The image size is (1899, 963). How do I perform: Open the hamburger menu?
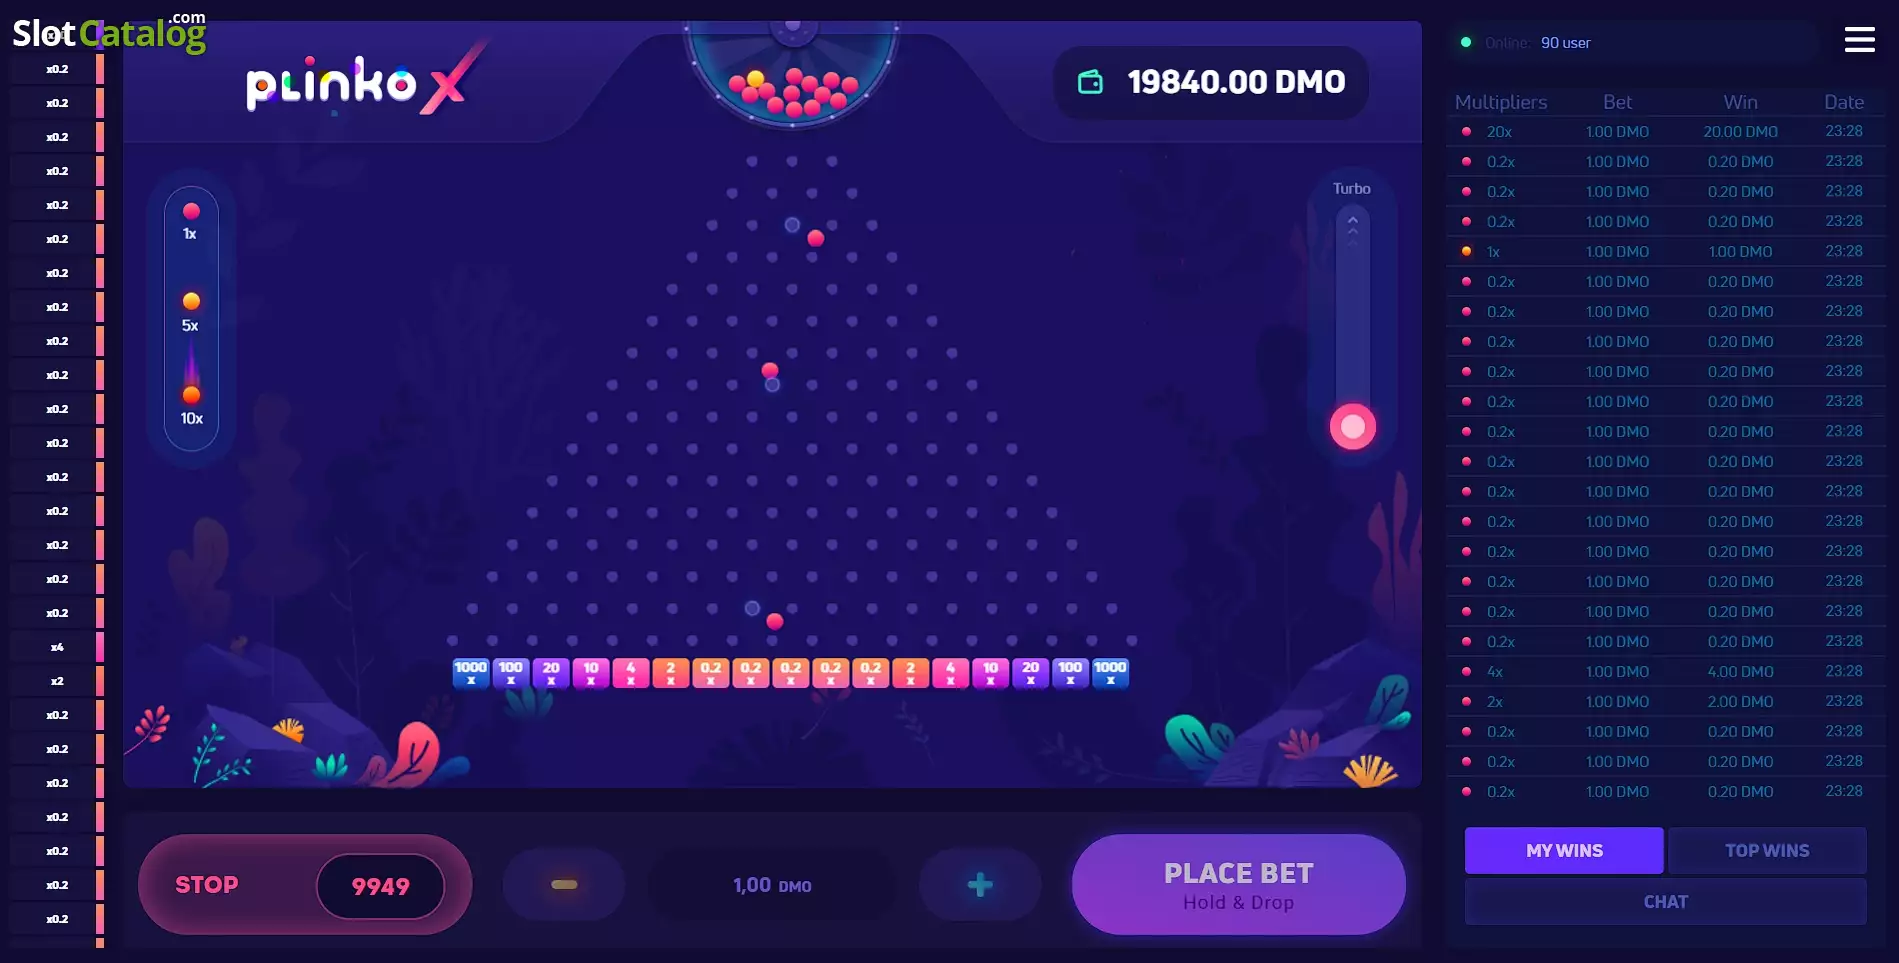(1859, 40)
